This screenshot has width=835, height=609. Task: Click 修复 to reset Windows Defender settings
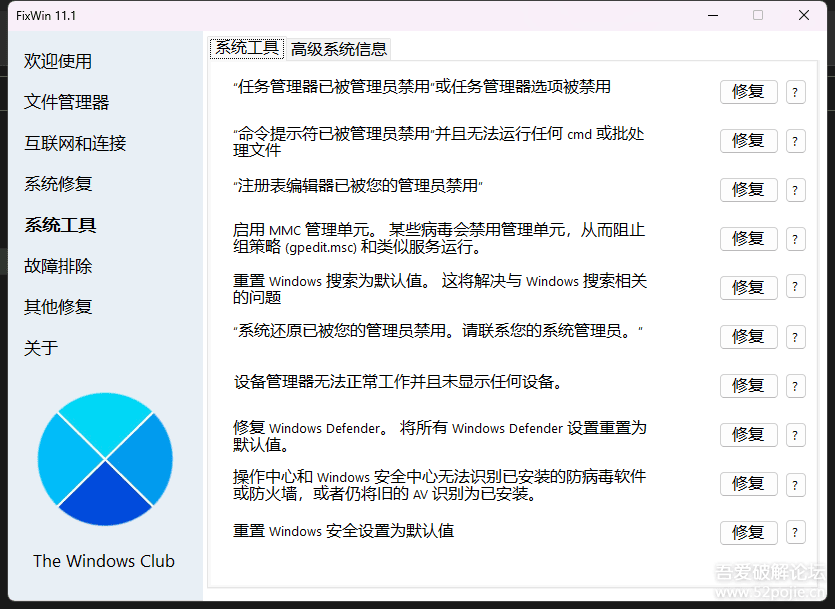pos(748,434)
